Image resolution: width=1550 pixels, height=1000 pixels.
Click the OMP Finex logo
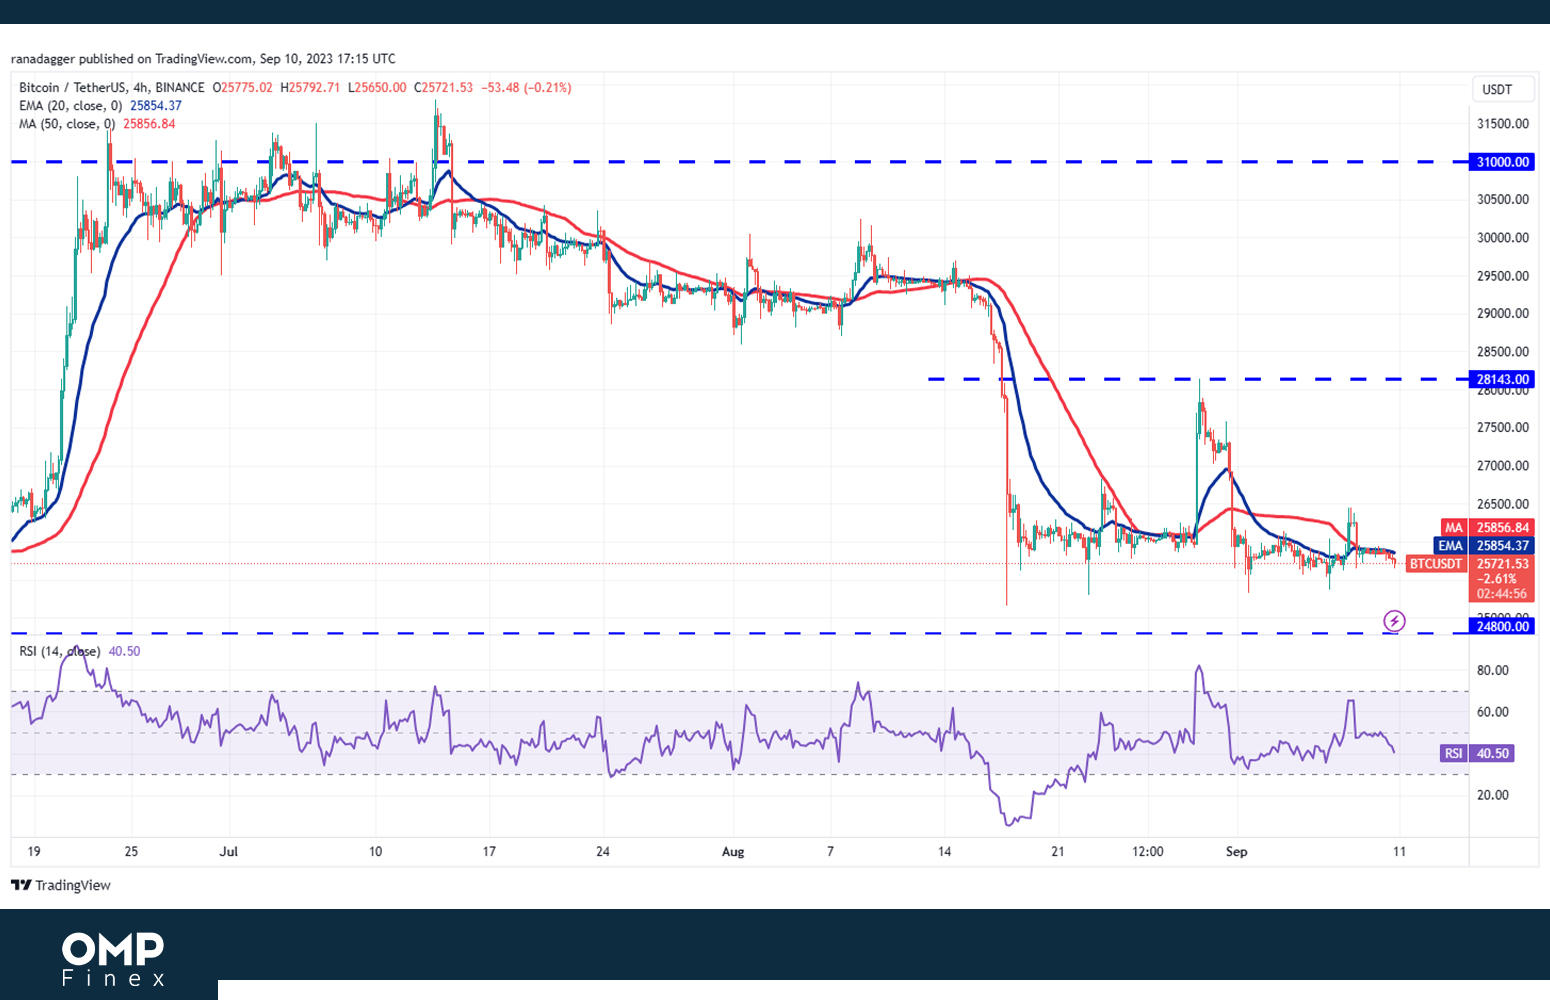tap(113, 959)
